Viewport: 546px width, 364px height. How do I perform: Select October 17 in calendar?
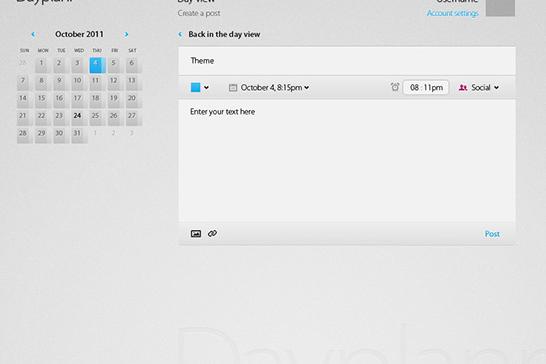click(79, 100)
